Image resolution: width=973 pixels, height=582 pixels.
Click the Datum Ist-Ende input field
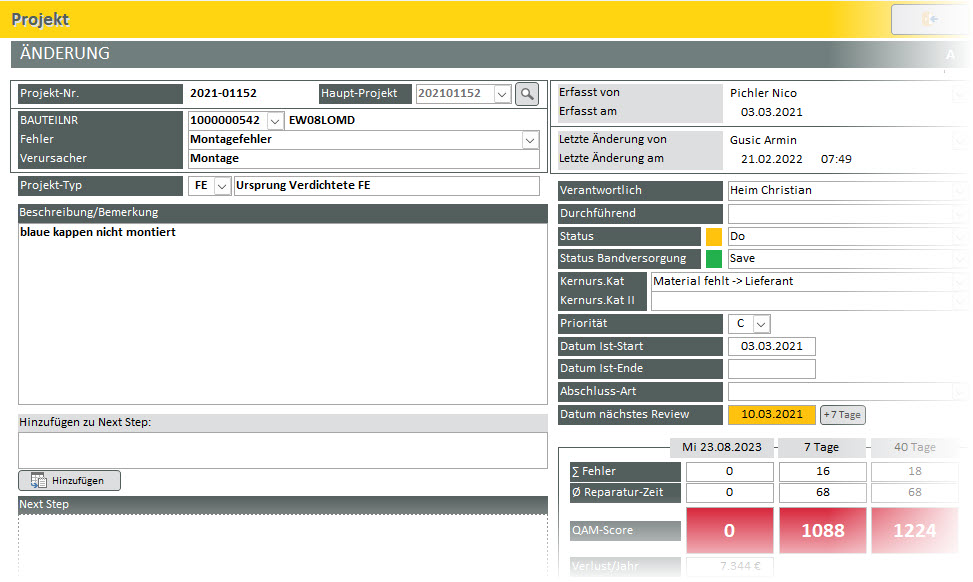(771, 369)
